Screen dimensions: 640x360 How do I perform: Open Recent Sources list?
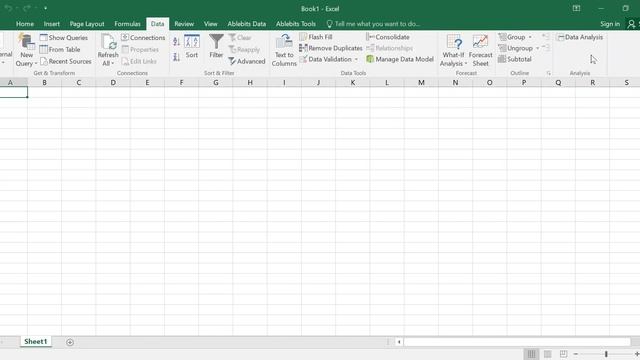(x=66, y=61)
